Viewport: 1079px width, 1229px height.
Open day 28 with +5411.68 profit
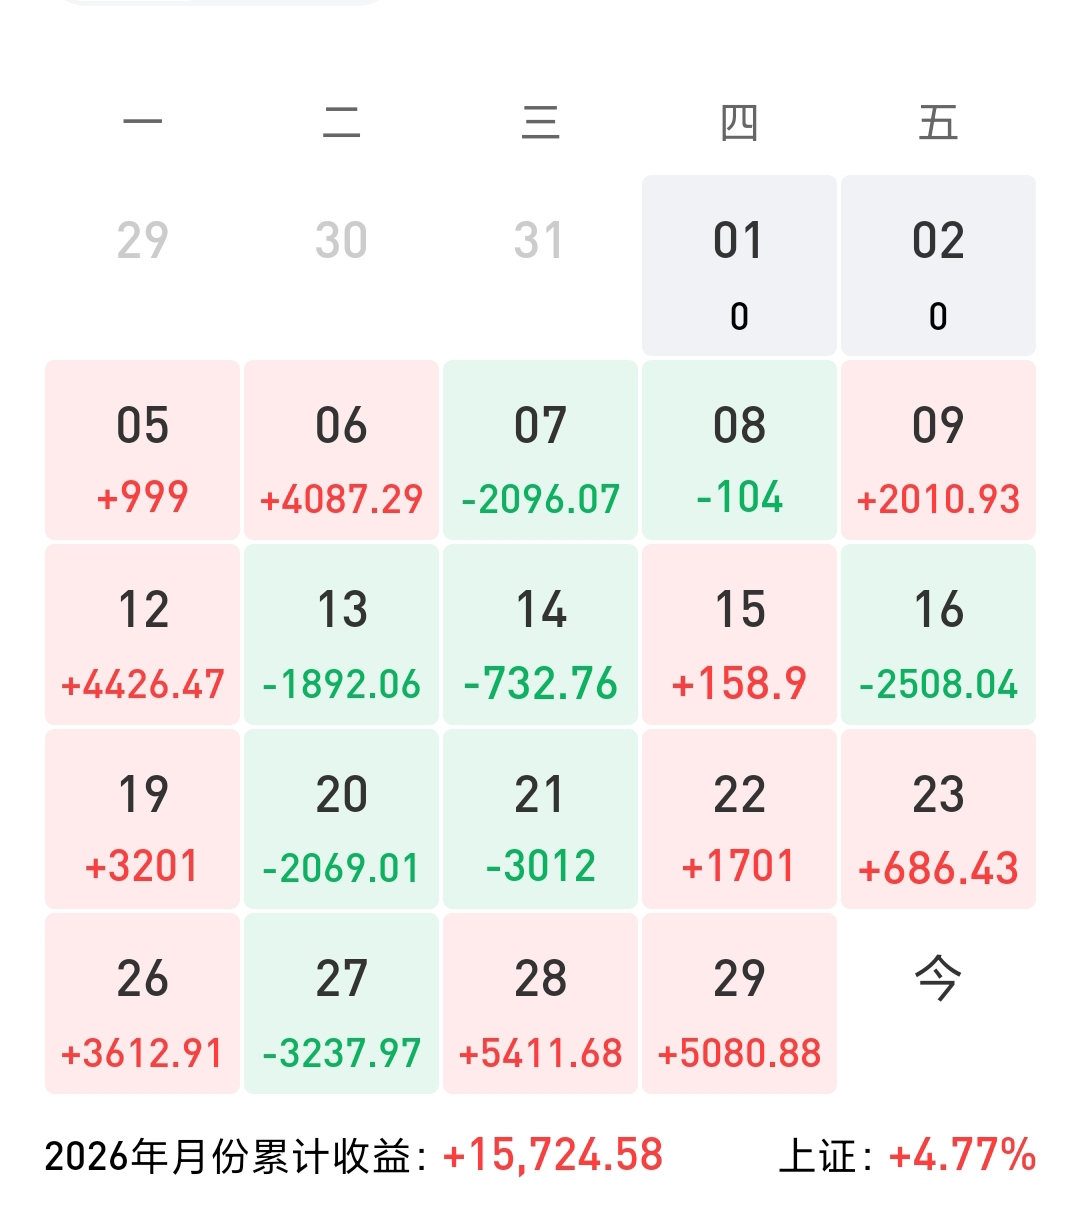(x=540, y=1003)
